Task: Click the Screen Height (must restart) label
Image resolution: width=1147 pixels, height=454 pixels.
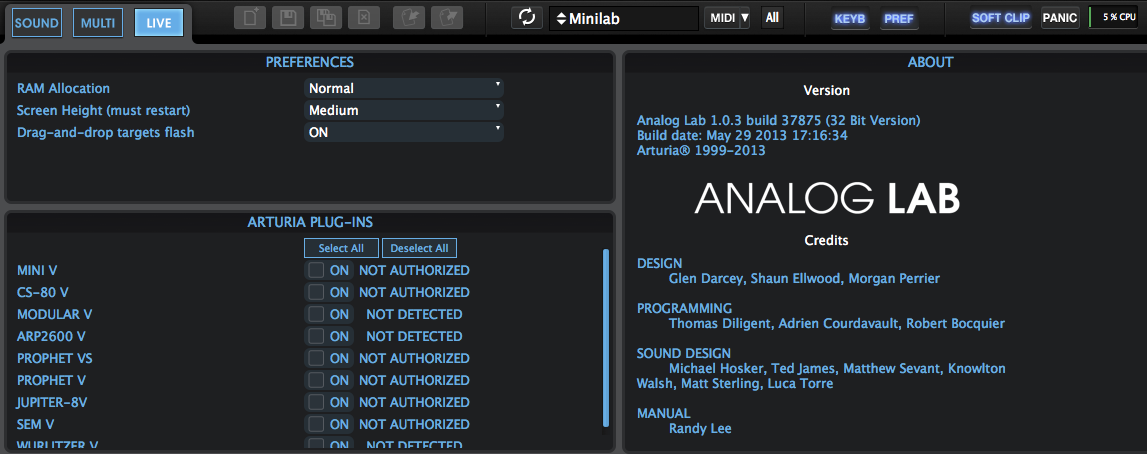Action: pos(103,110)
